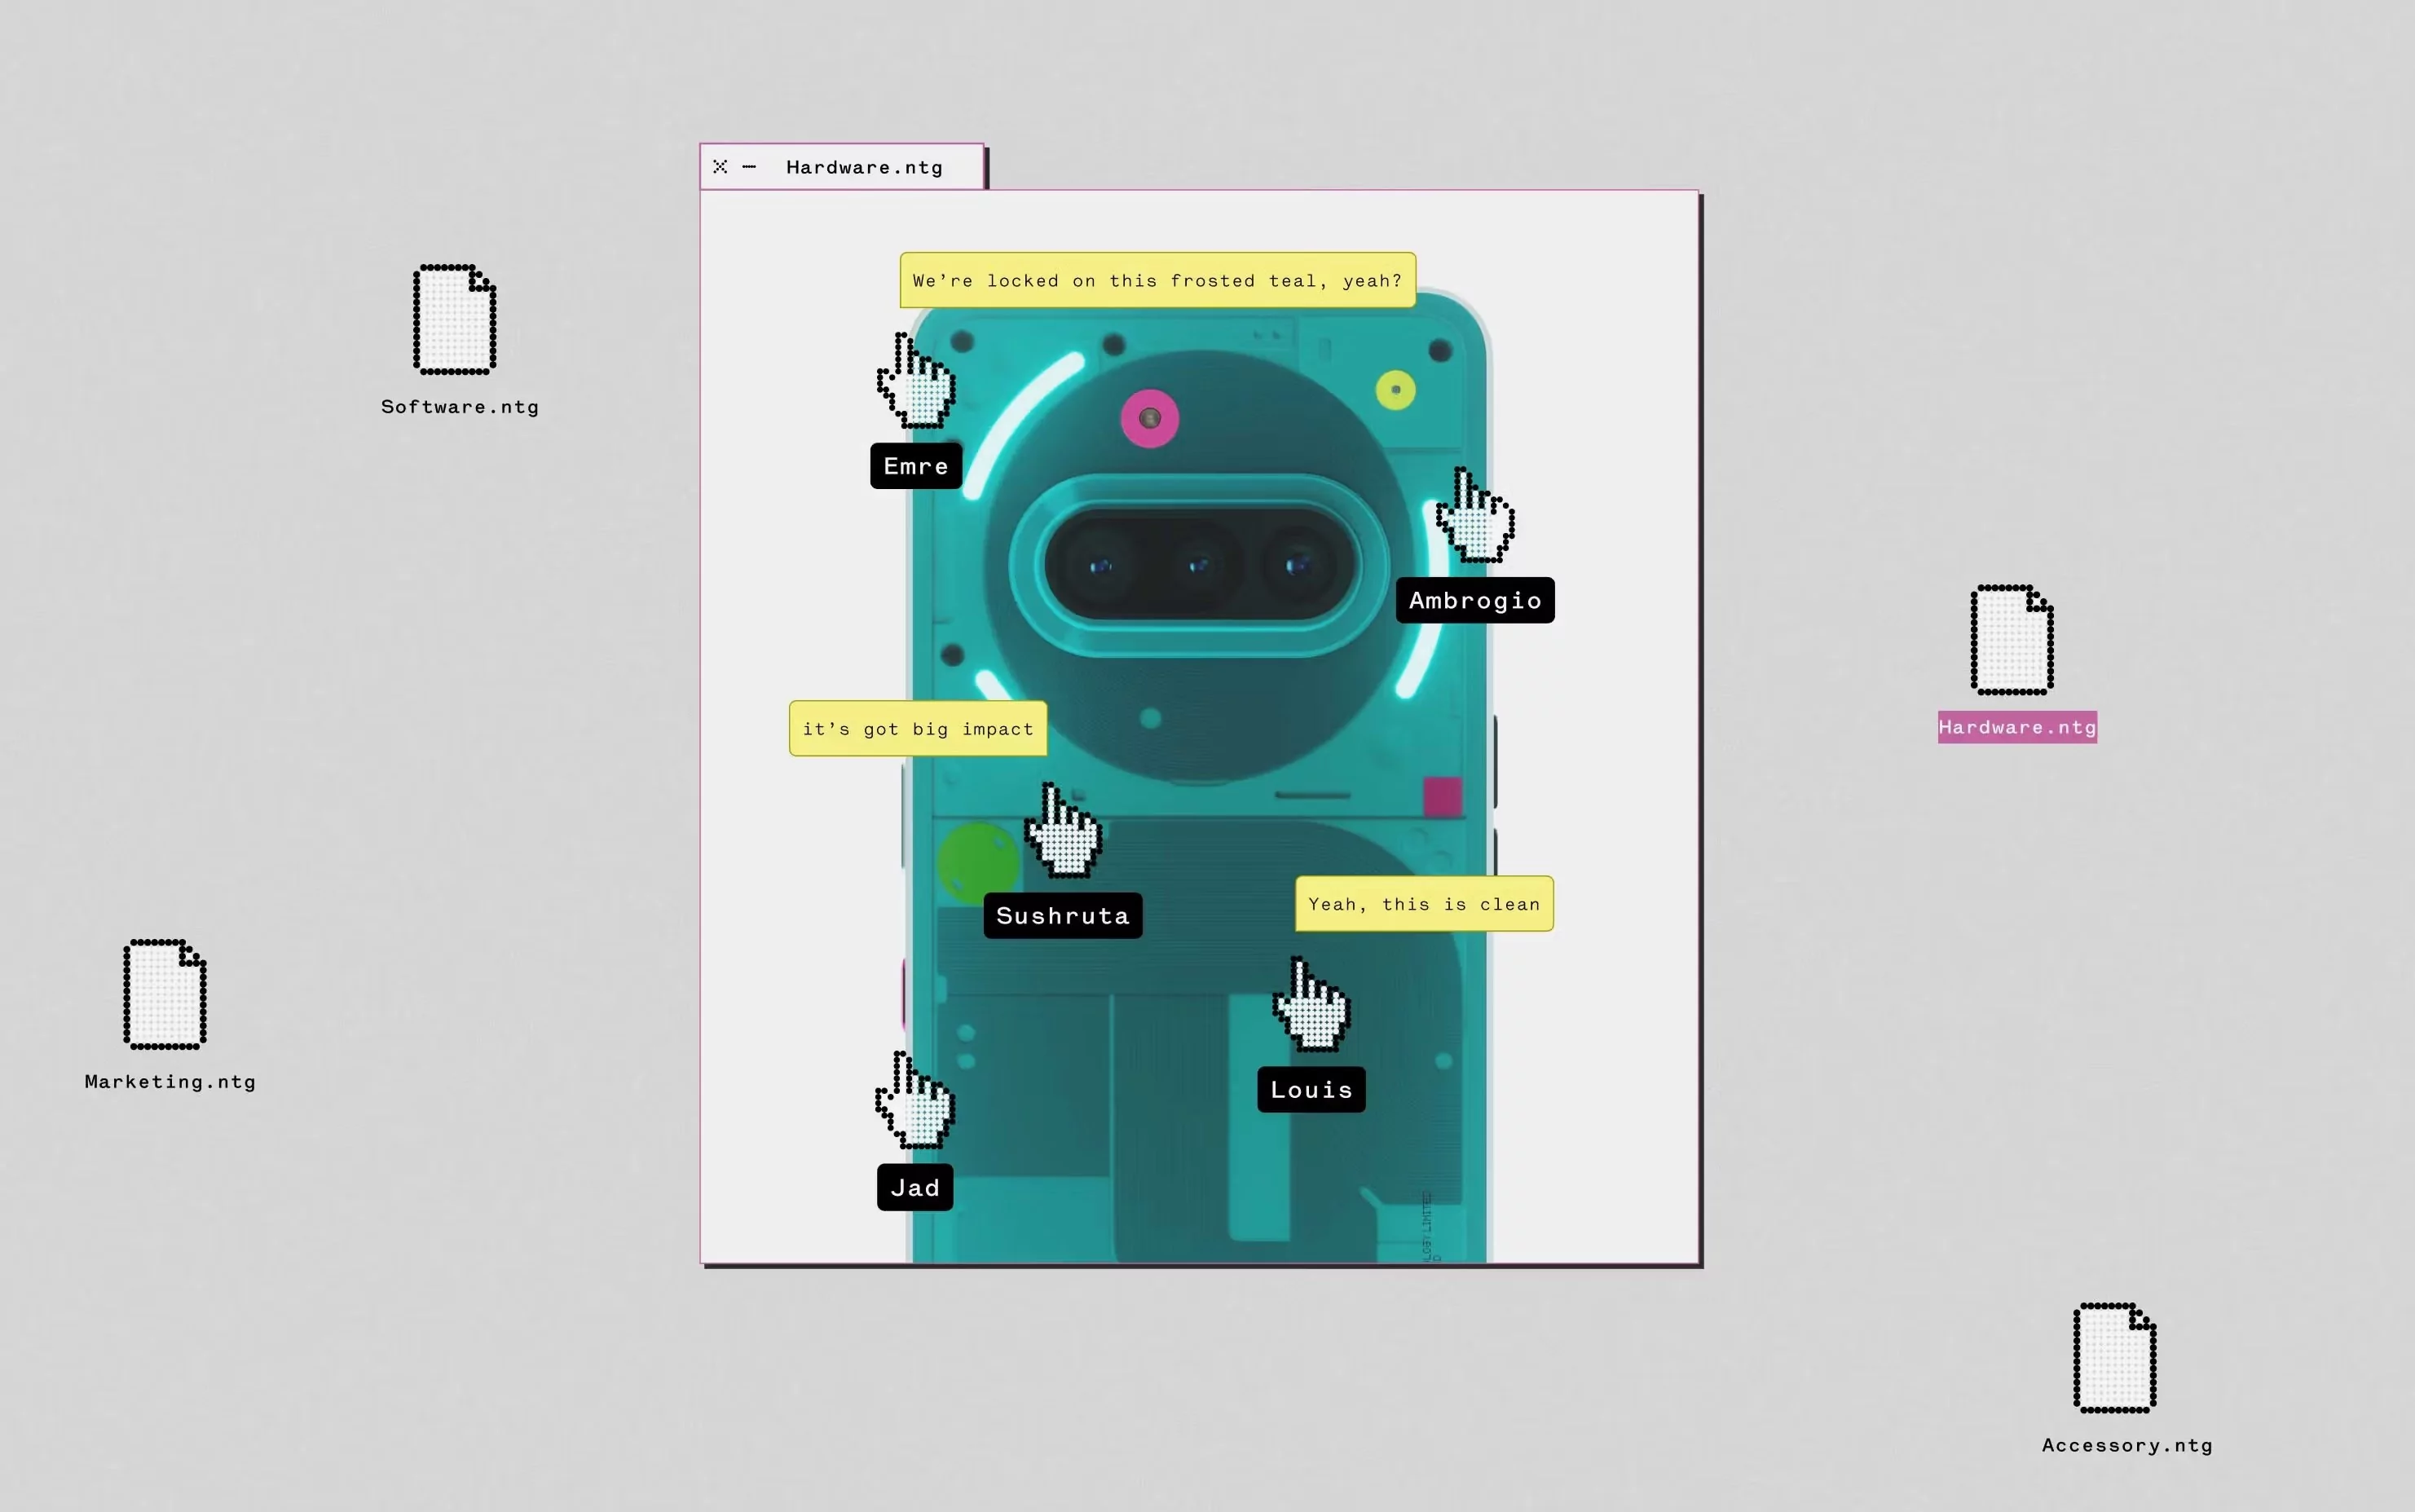Viewport: 2415px width, 1512px height.
Task: Click Louis's hand cursor icon
Action: click(x=1313, y=1008)
